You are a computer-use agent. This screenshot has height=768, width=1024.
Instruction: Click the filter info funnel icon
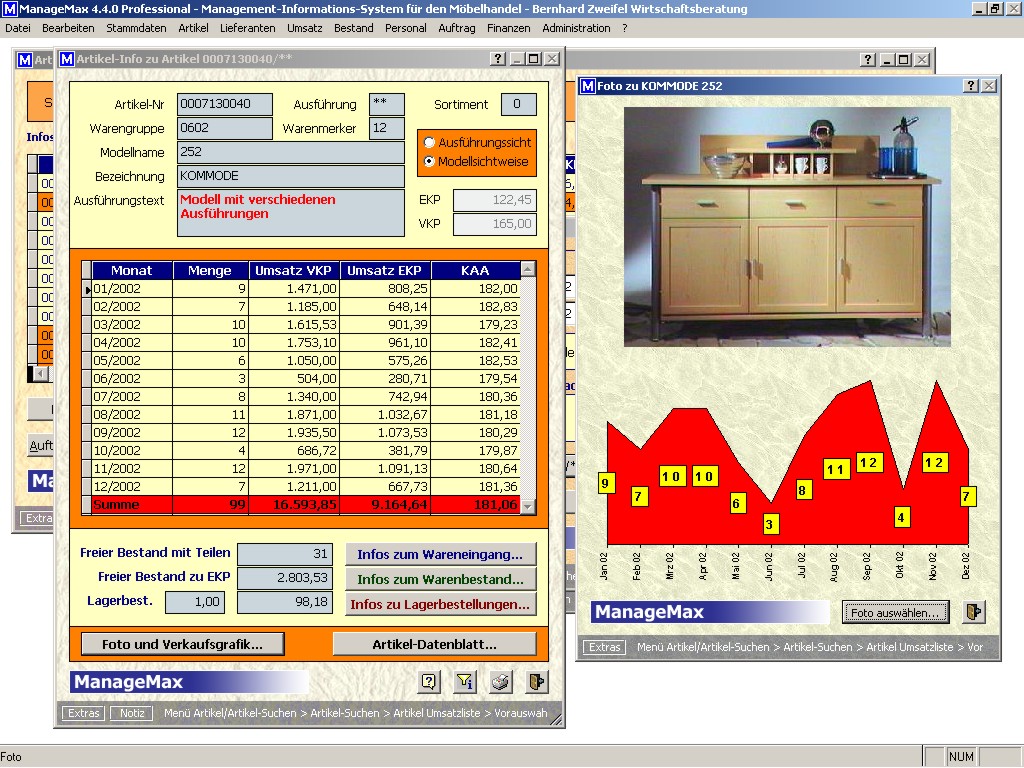coord(465,682)
